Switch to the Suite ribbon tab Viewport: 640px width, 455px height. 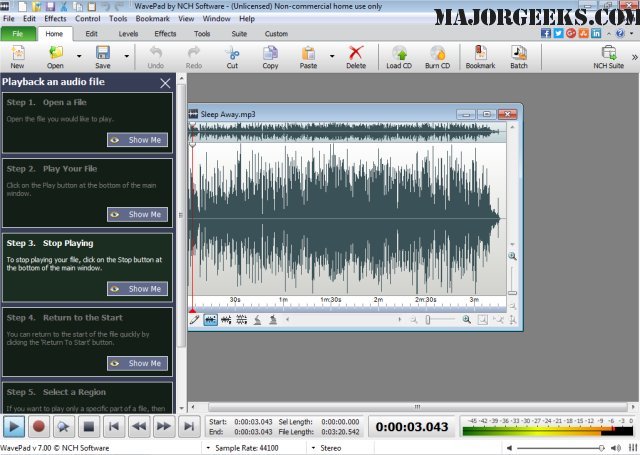[x=239, y=34]
